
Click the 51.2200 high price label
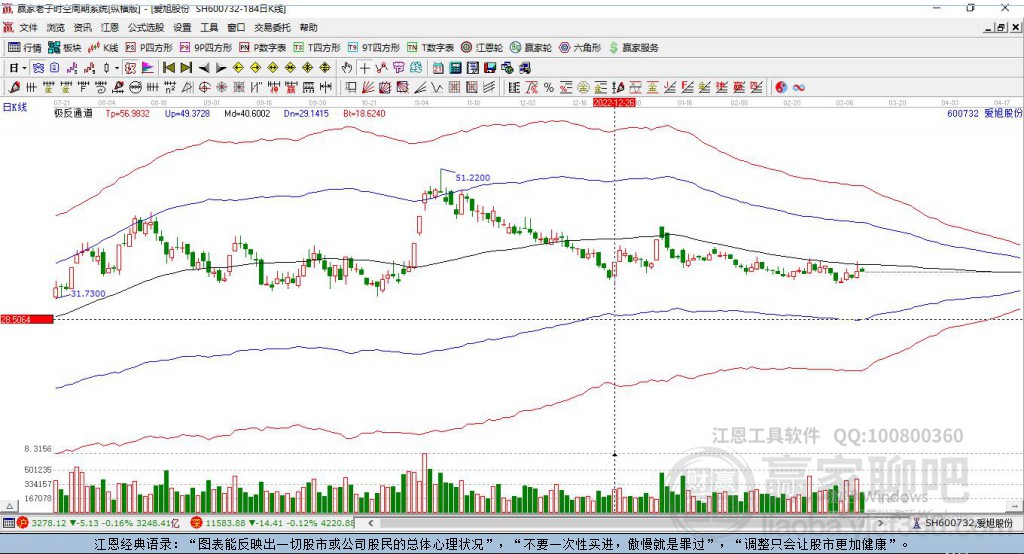pyautogui.click(x=473, y=178)
